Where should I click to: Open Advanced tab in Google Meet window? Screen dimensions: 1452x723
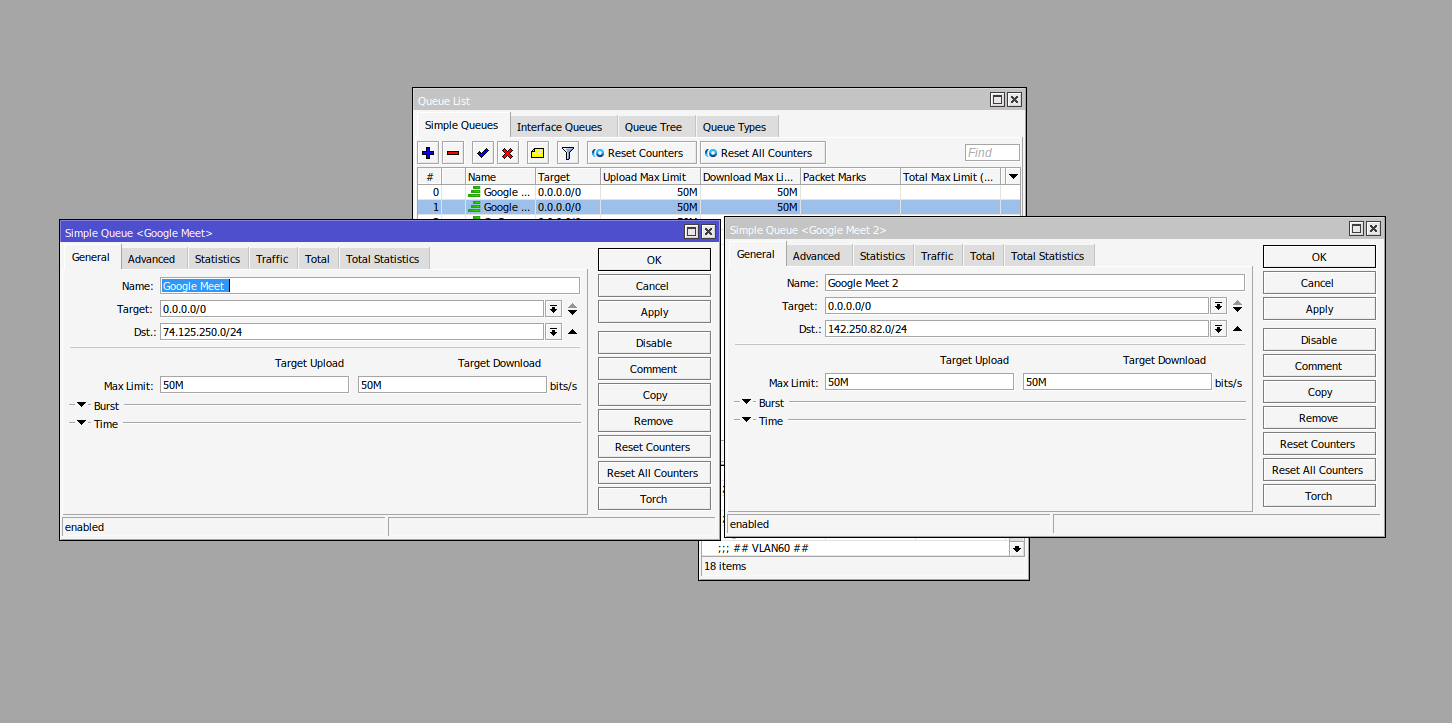[152, 259]
